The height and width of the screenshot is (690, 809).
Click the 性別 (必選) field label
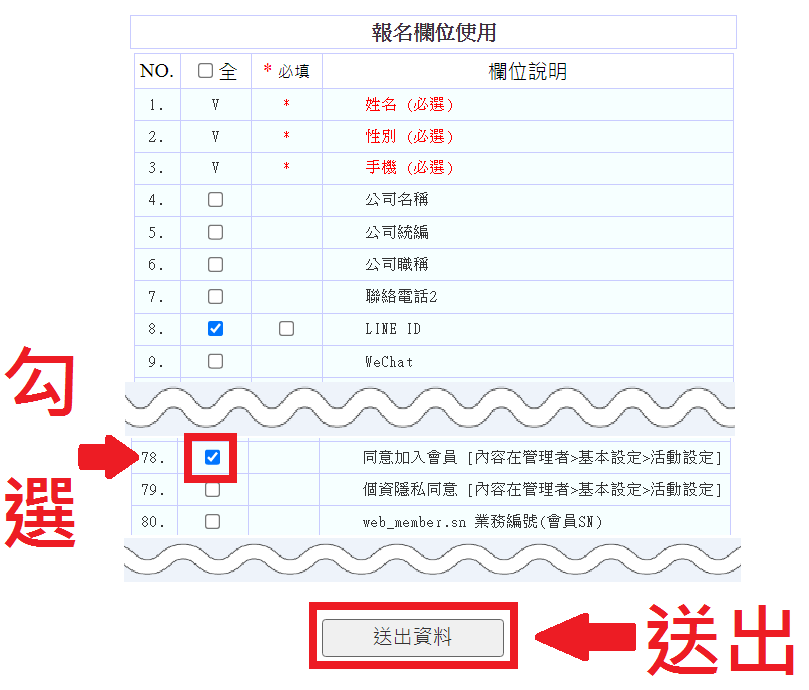point(409,136)
